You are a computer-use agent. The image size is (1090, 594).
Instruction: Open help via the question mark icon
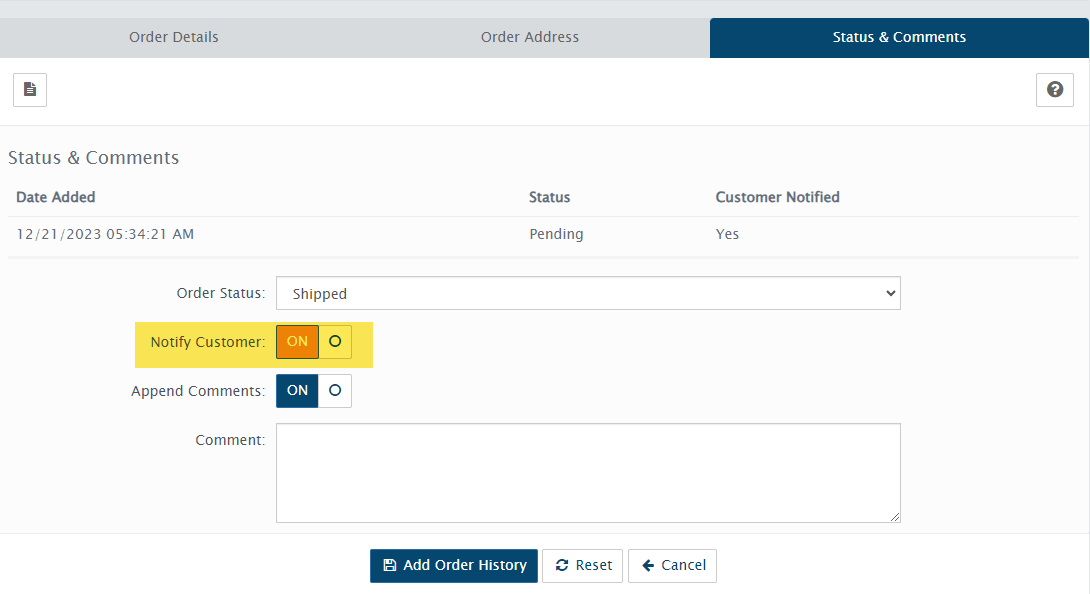[1054, 90]
